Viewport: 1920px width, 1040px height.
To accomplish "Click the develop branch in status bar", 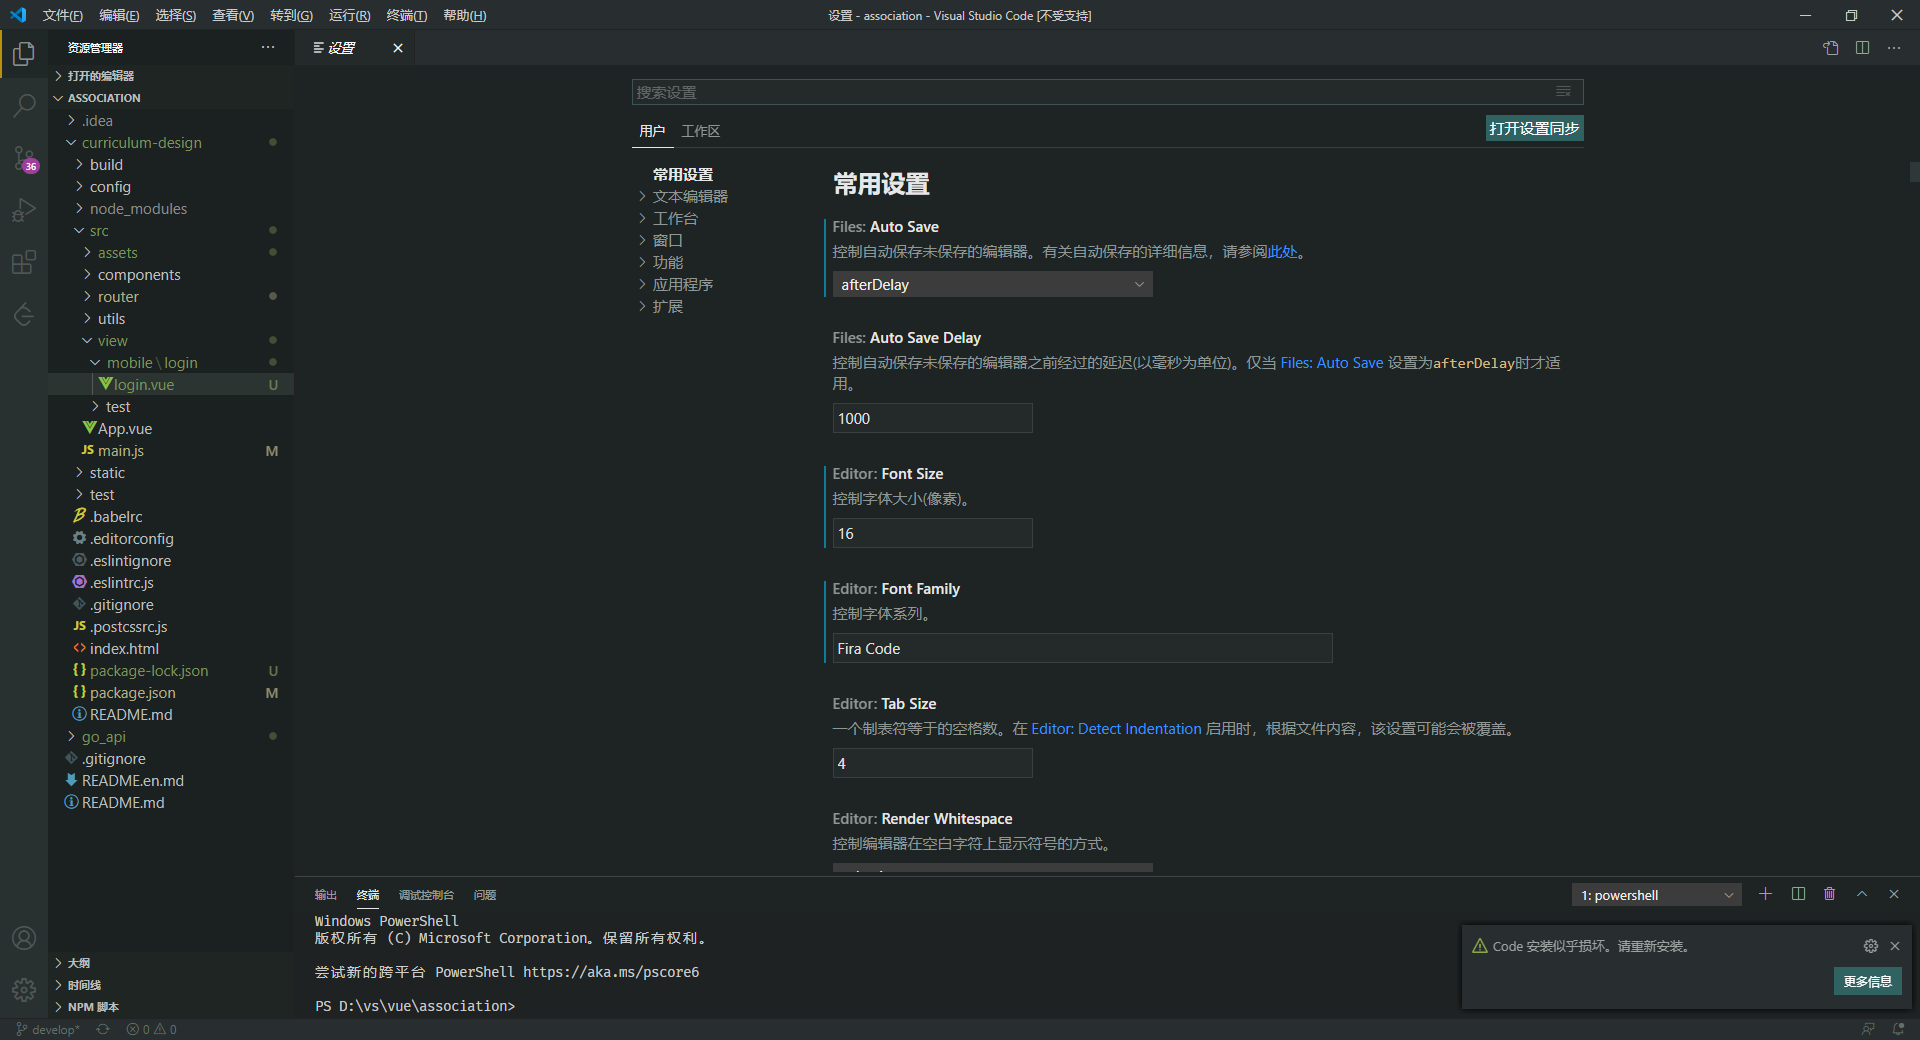I will tap(48, 1029).
